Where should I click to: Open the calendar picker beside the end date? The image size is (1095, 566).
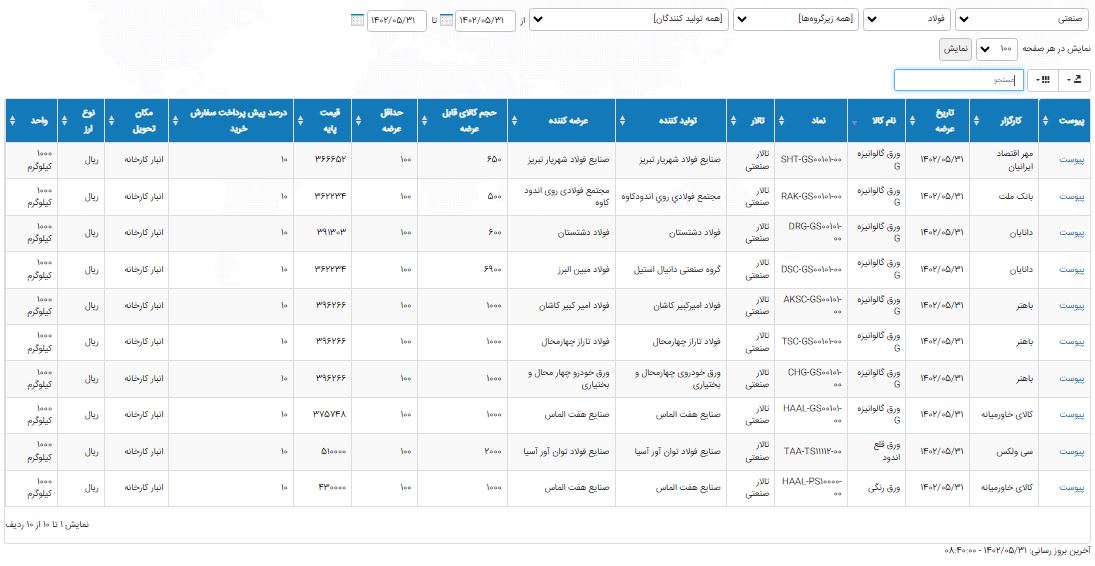coord(357,20)
